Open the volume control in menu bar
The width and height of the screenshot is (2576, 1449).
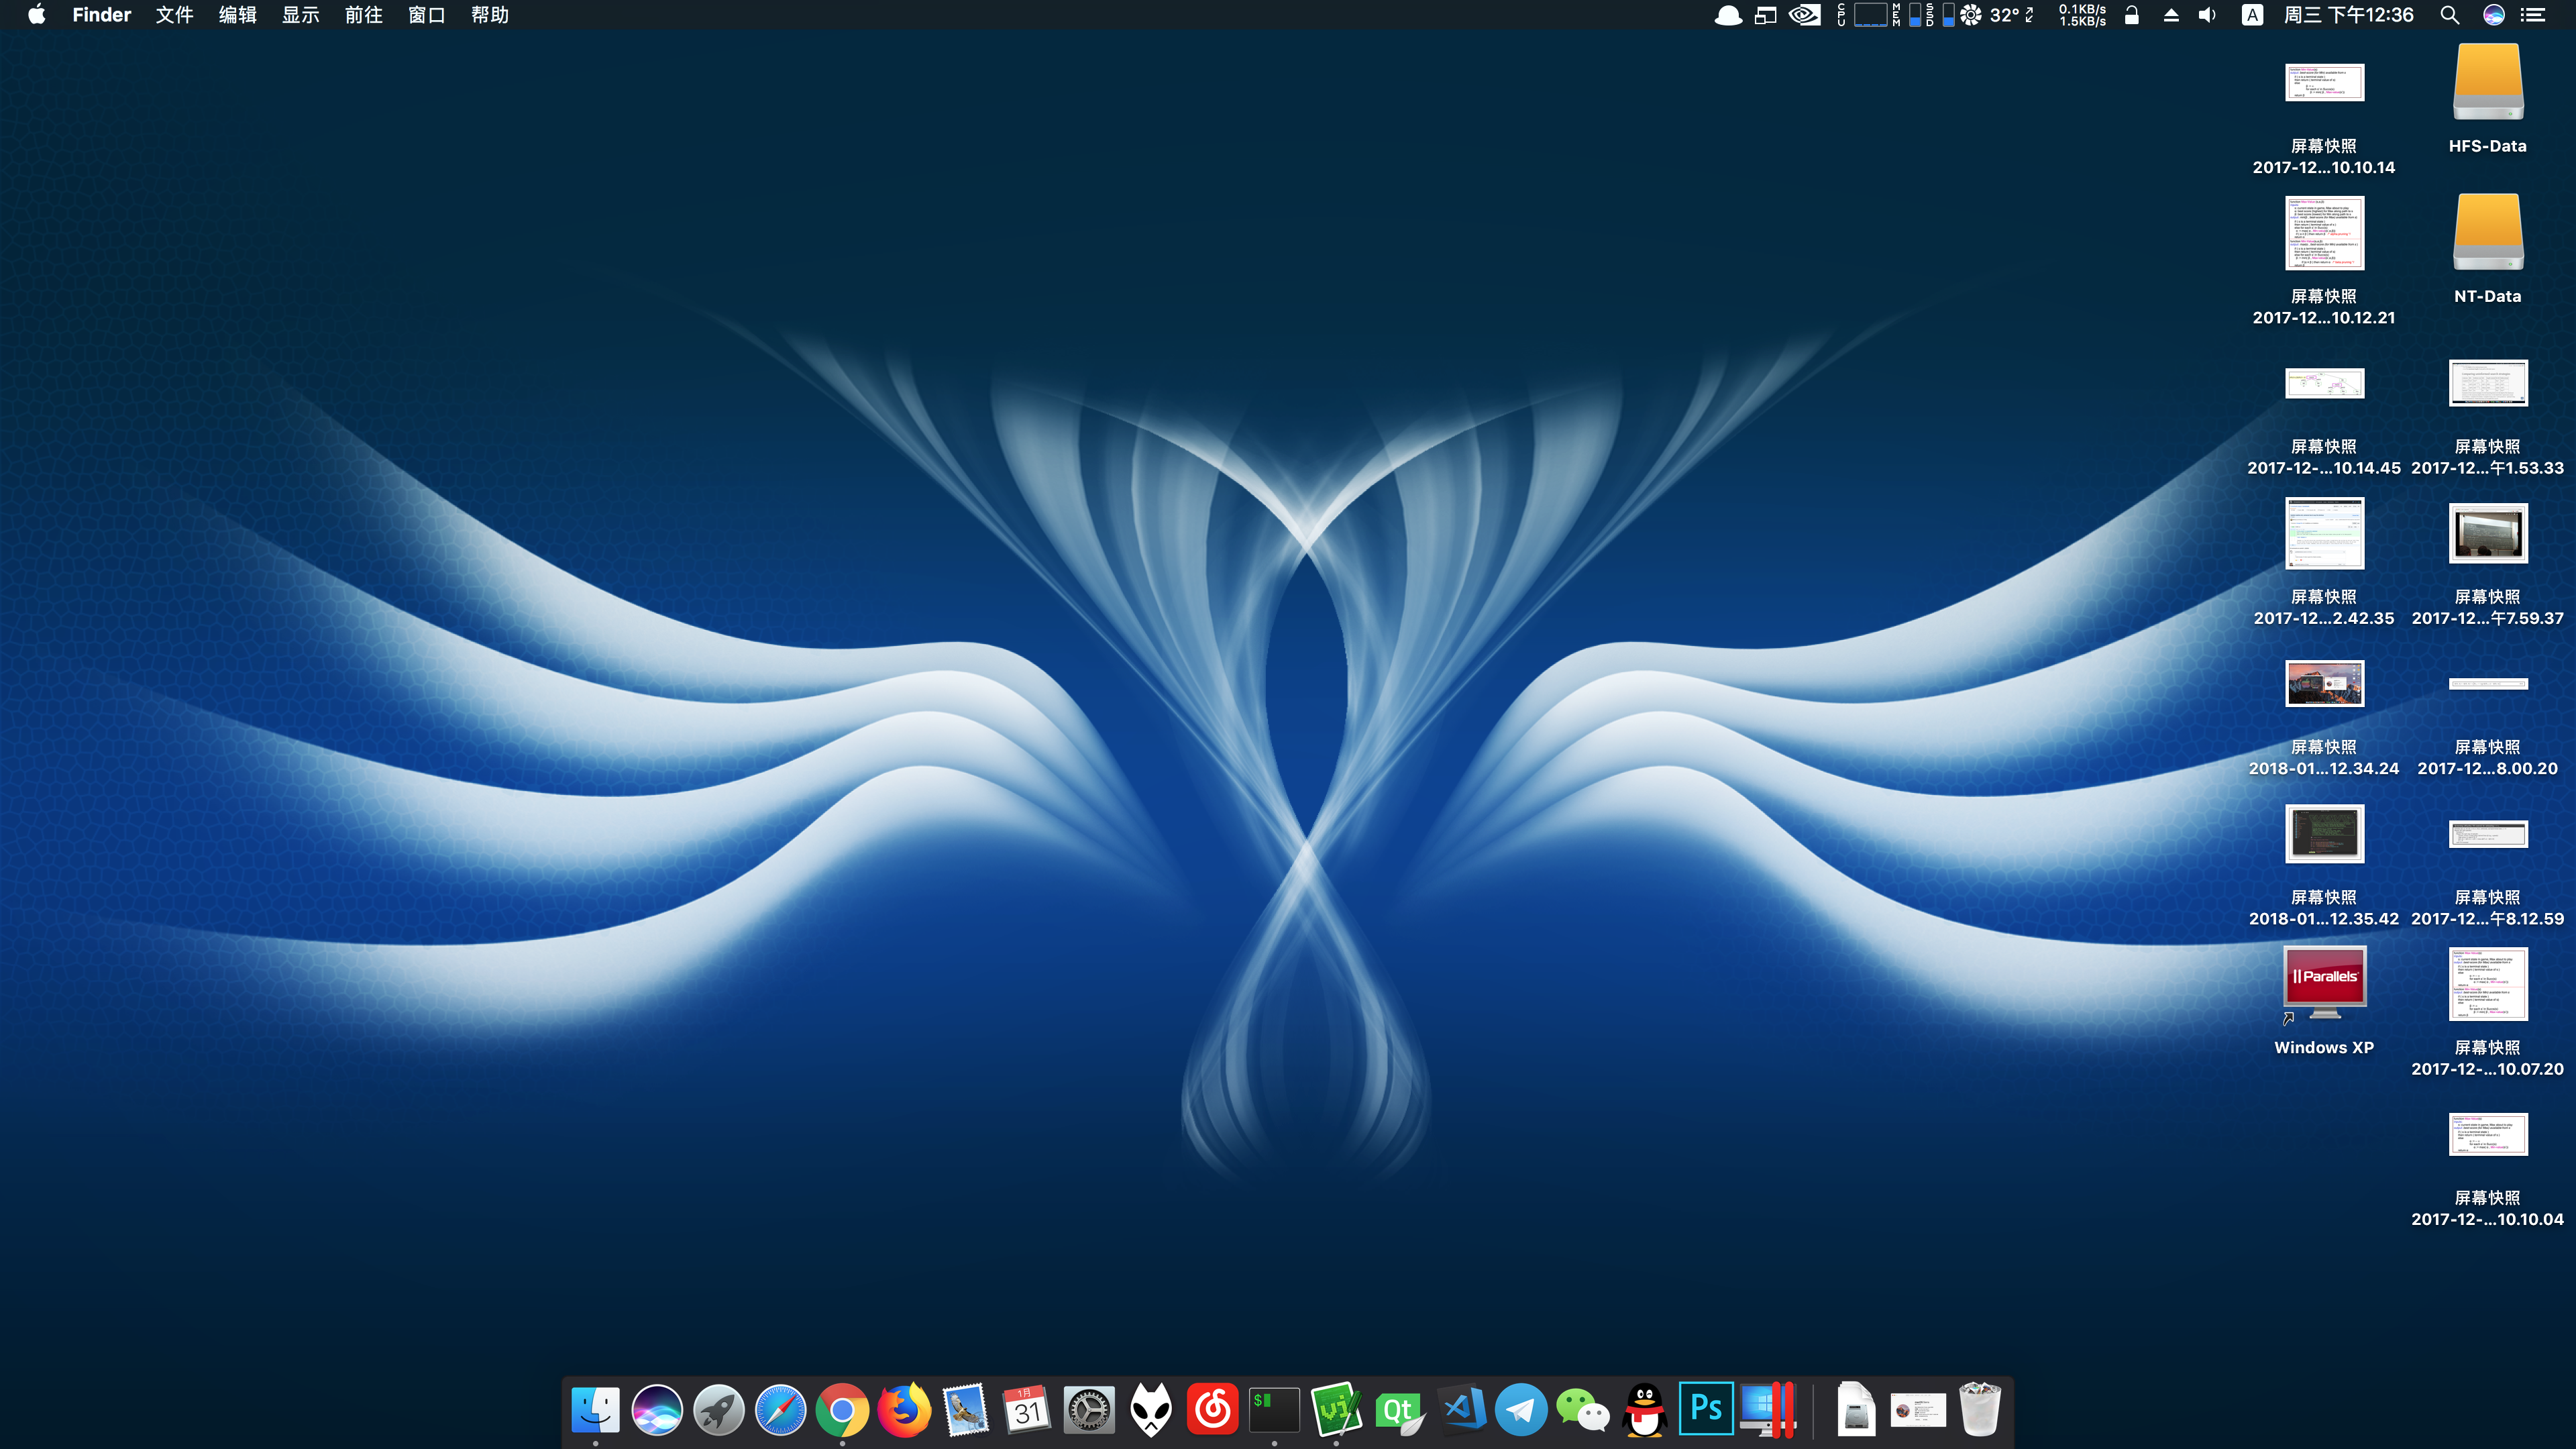(2207, 15)
